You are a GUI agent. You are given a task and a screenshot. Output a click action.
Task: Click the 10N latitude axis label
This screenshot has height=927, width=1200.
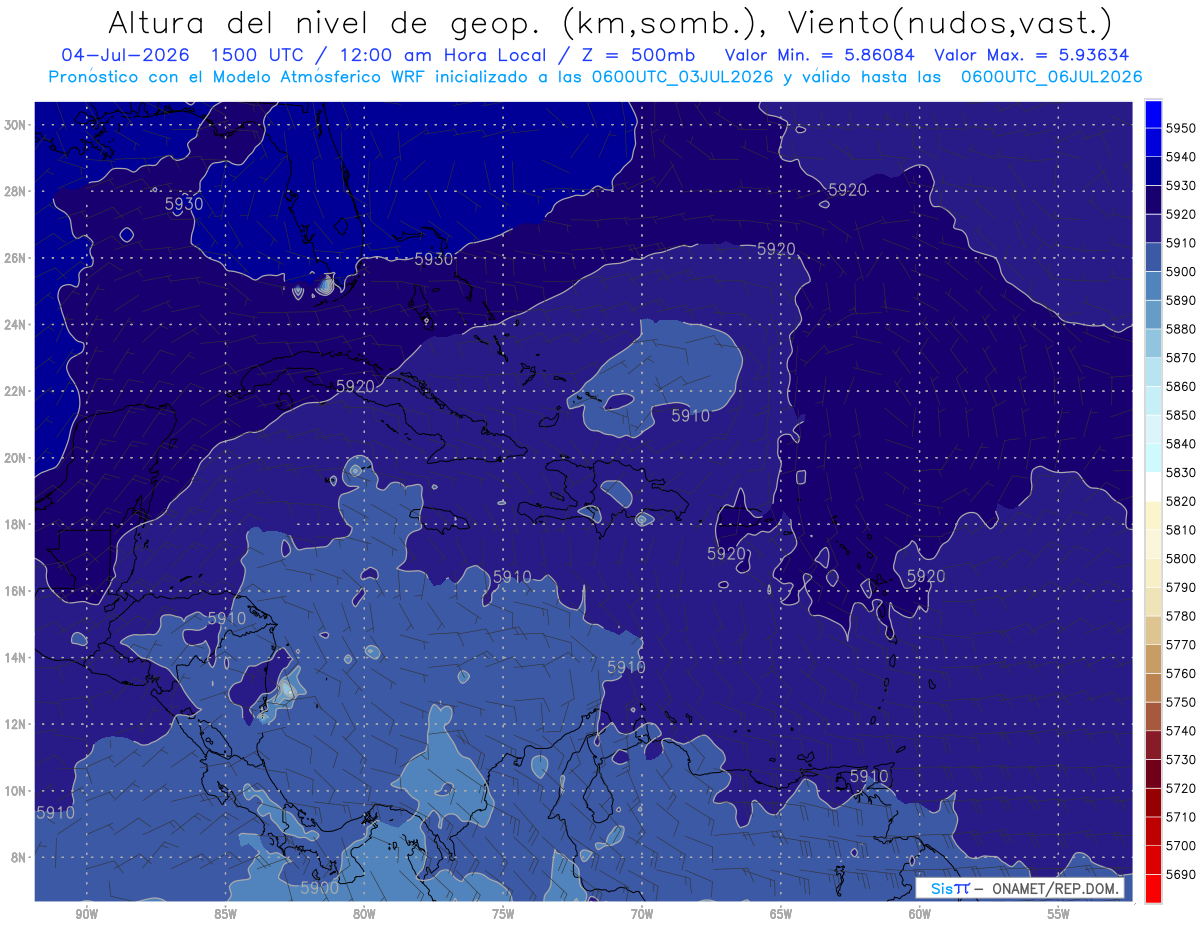17,790
